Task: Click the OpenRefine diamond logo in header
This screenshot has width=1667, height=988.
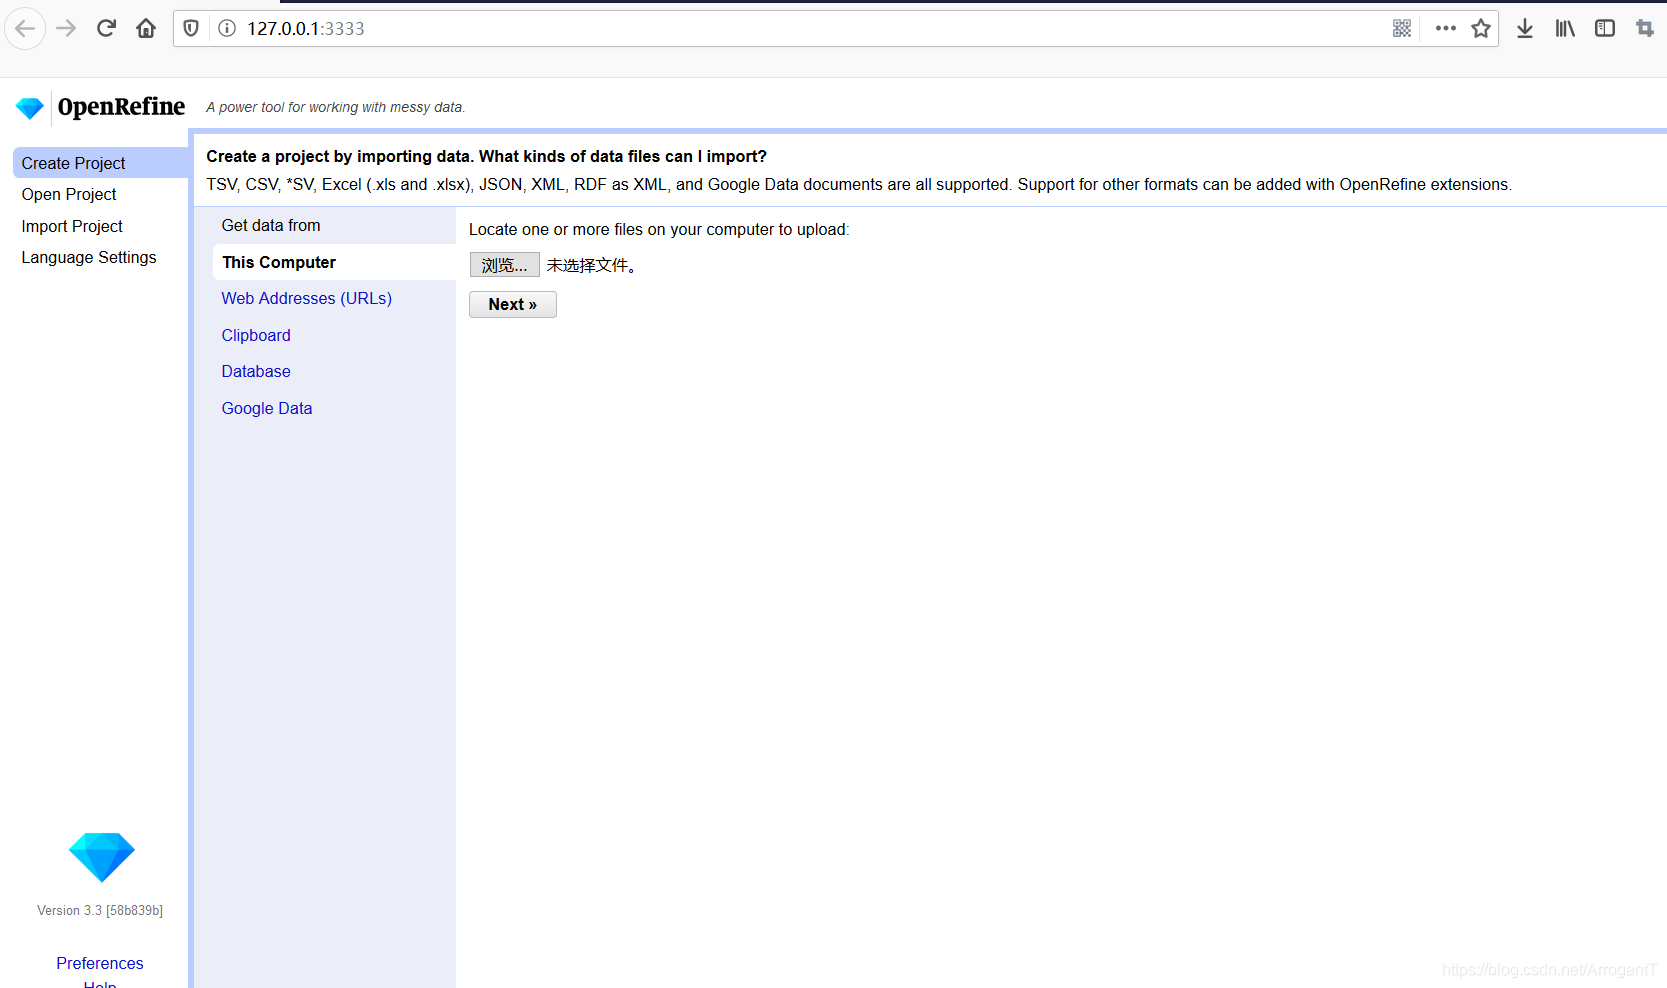Action: pos(30,107)
